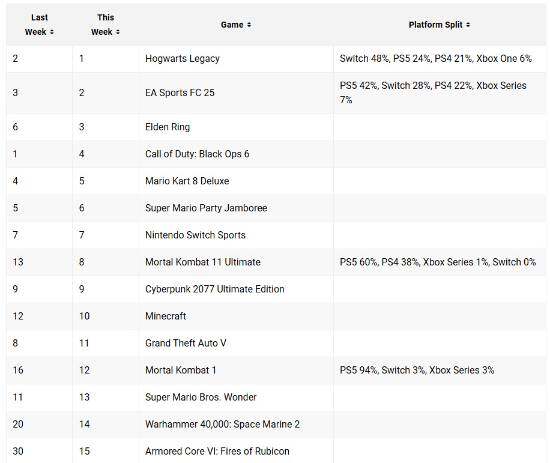Sort by This Week sort arrows
Screen dimensions: 550x463
(x=118, y=32)
